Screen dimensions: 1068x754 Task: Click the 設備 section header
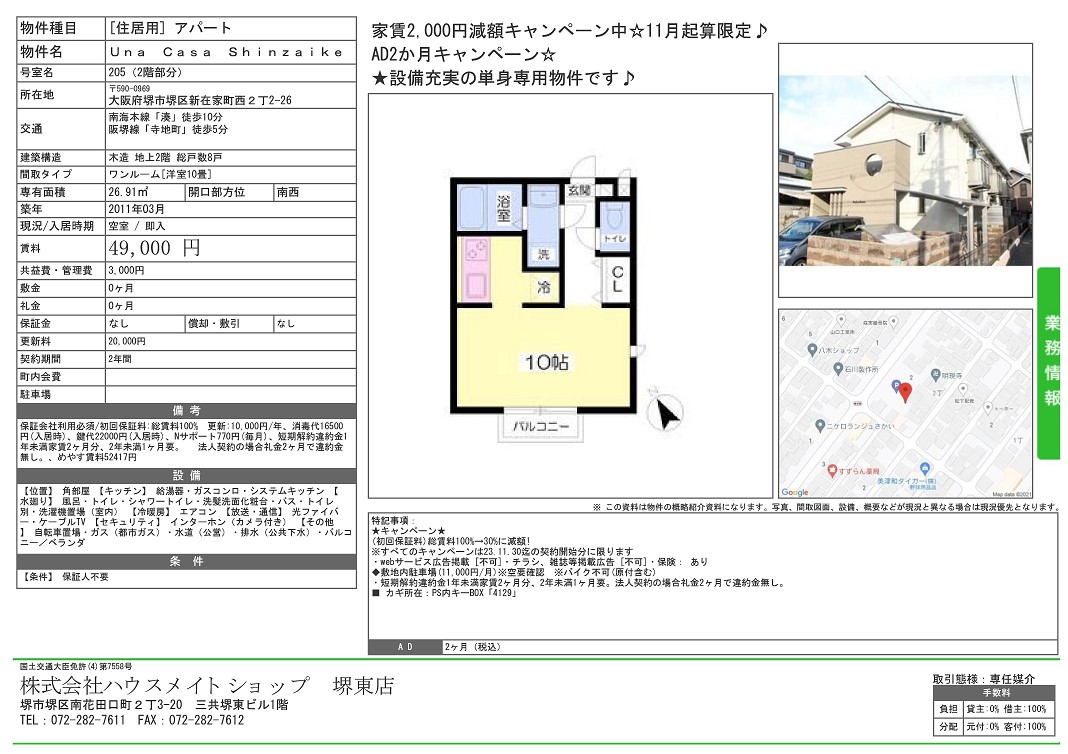(186, 475)
